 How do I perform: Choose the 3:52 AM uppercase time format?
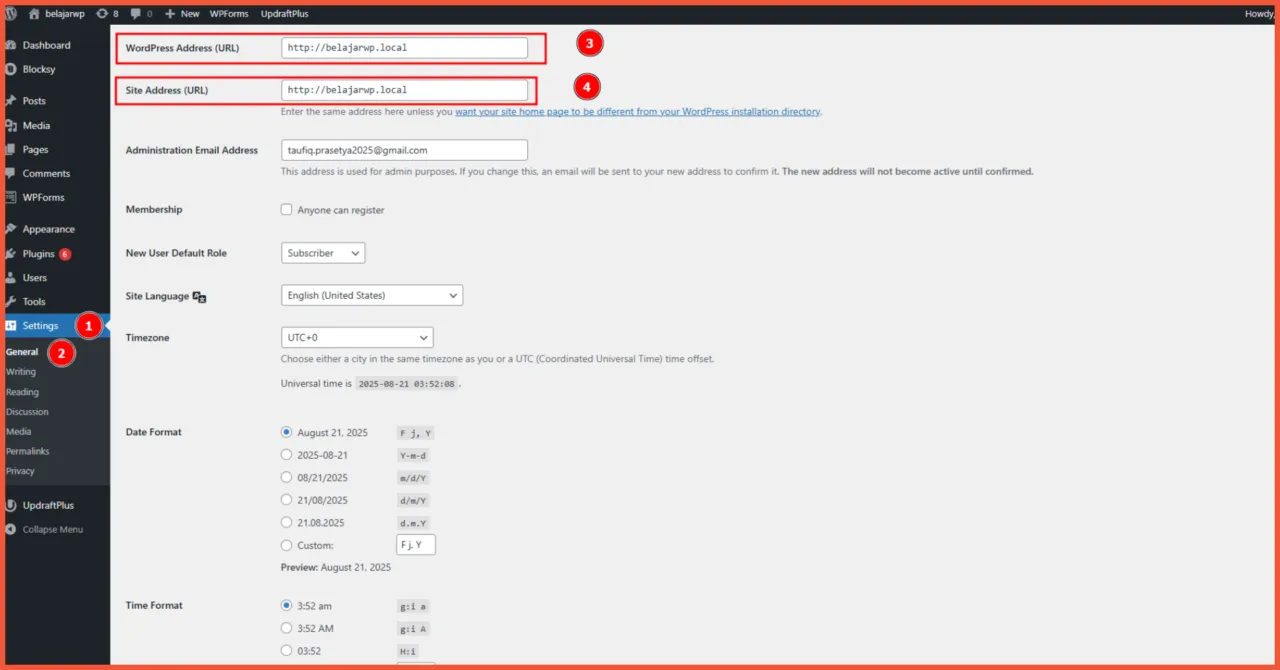tap(287, 628)
